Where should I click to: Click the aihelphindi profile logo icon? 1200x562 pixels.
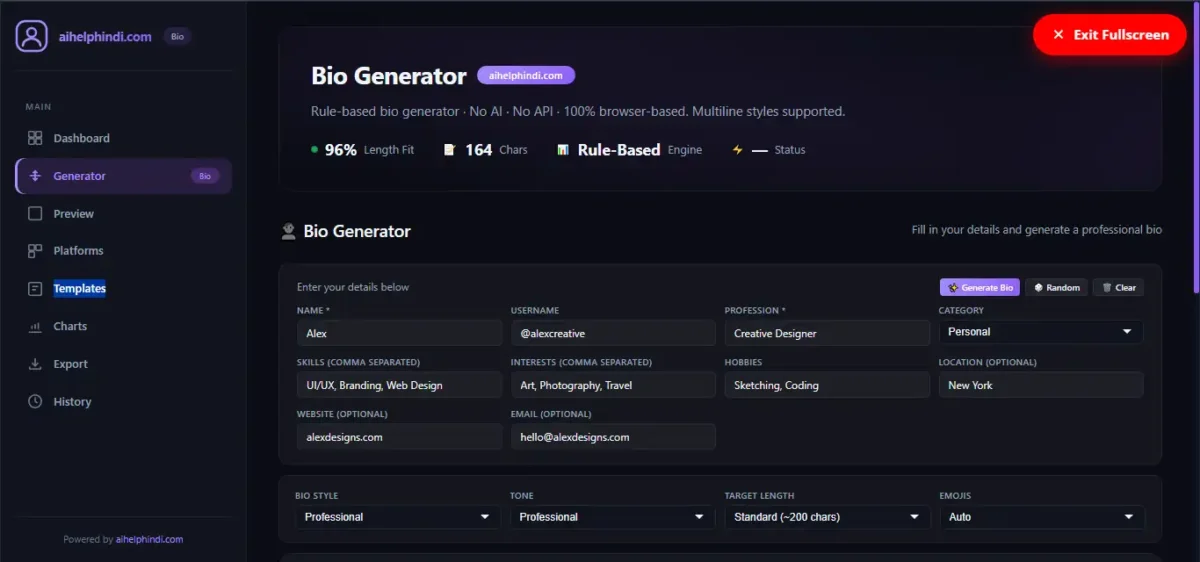click(x=32, y=36)
